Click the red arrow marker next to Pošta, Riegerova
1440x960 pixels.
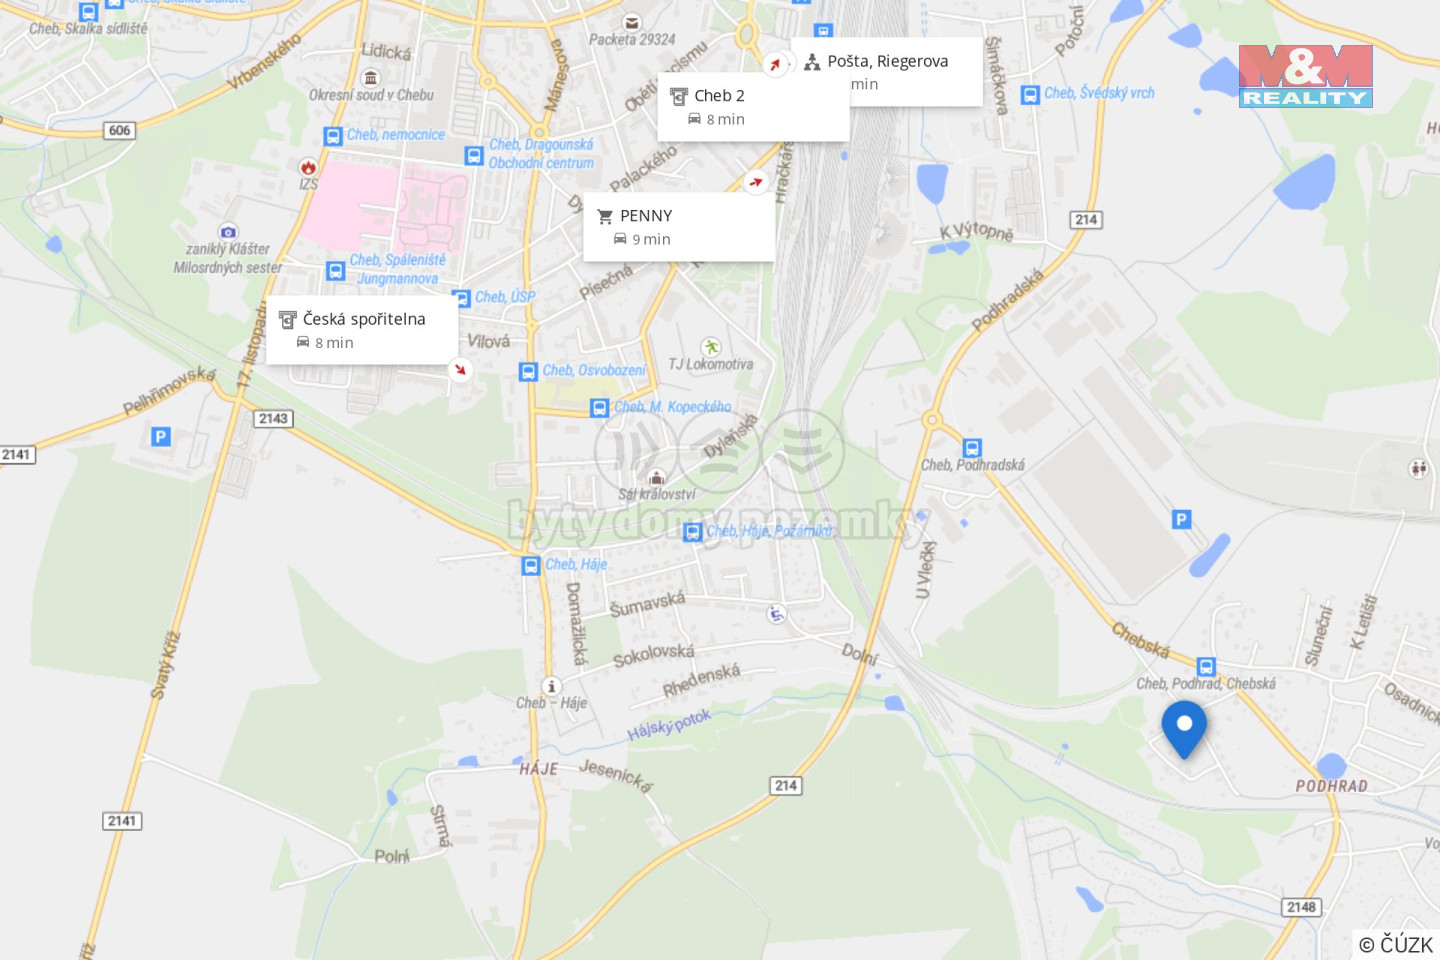(775, 64)
